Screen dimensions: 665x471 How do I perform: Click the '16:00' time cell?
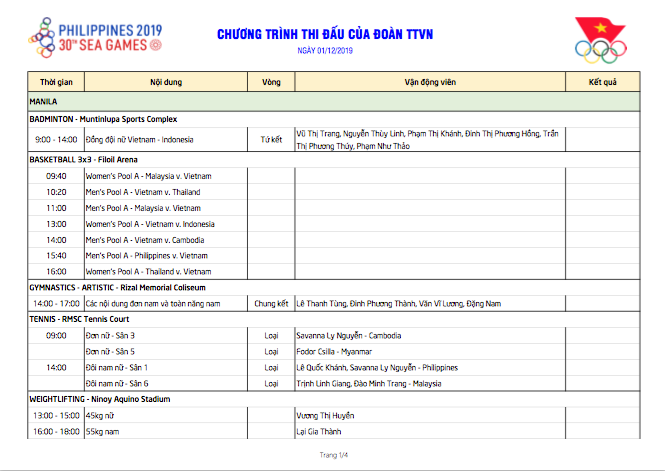coord(56,272)
